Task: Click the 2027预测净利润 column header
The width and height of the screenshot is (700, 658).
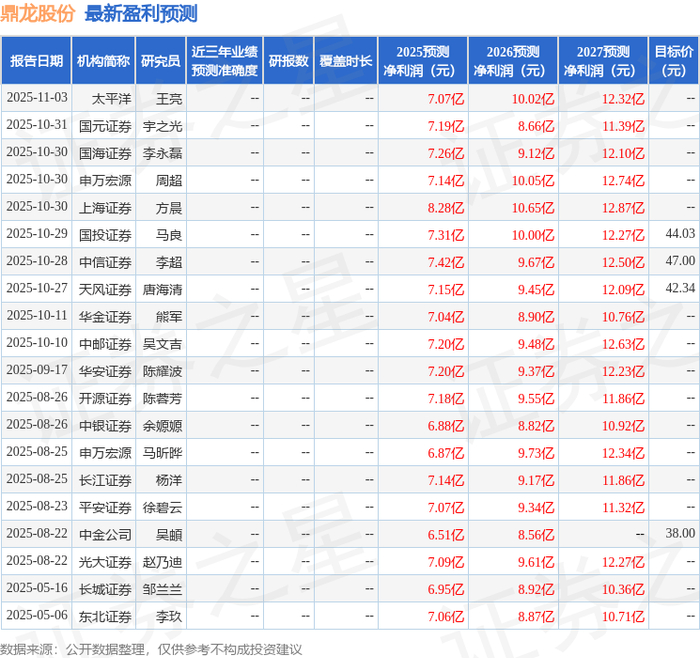Action: 603,61
